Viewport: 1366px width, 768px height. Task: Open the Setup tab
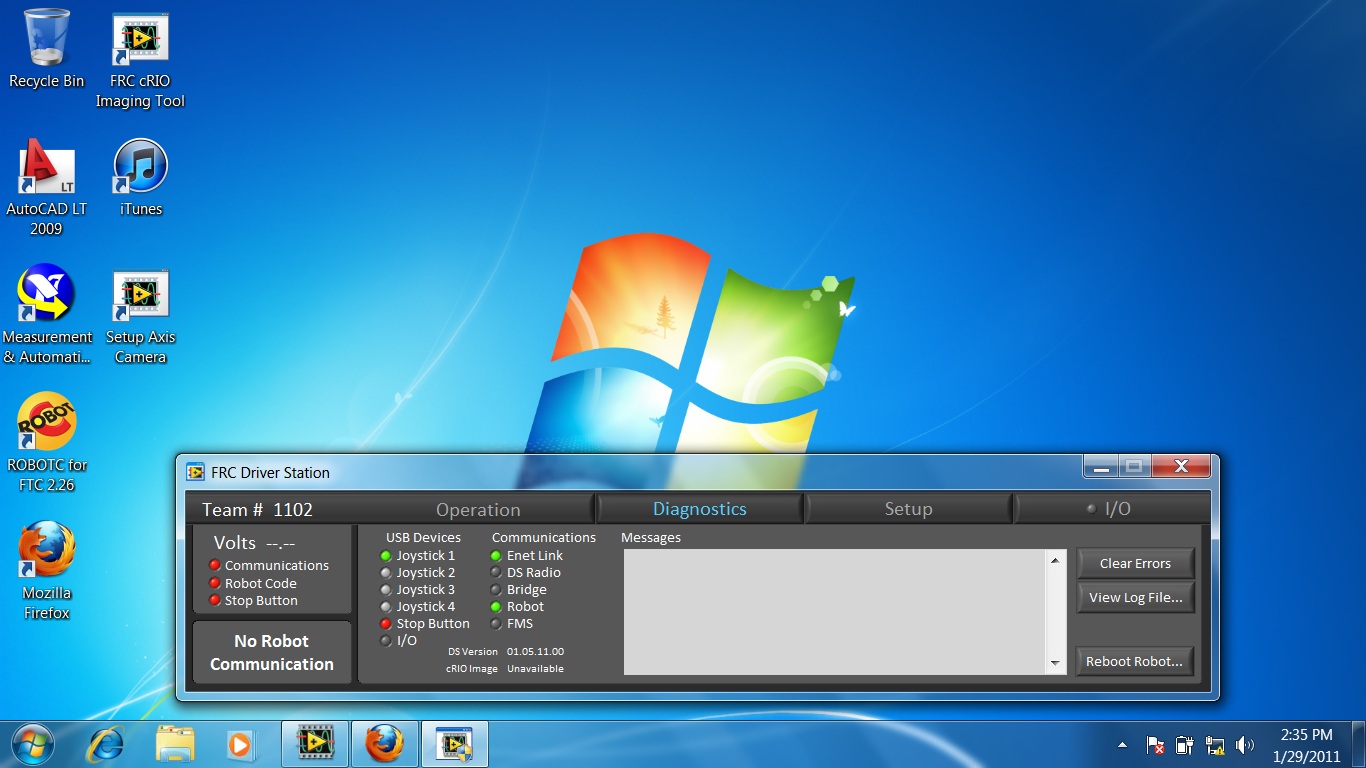[908, 509]
